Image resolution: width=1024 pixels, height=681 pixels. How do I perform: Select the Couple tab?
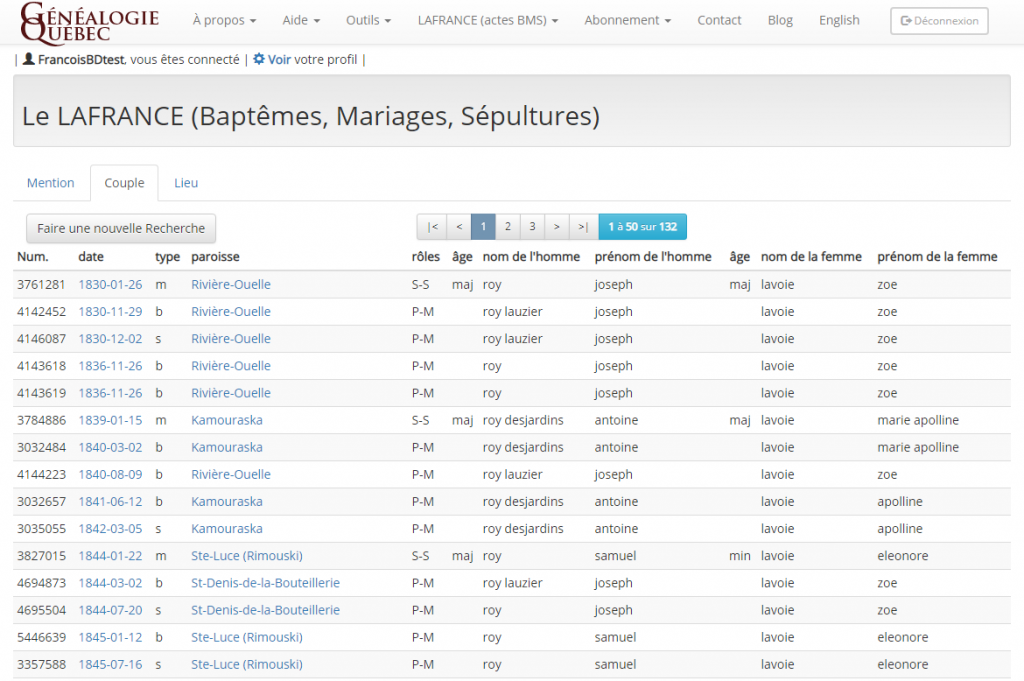pyautogui.click(x=124, y=183)
